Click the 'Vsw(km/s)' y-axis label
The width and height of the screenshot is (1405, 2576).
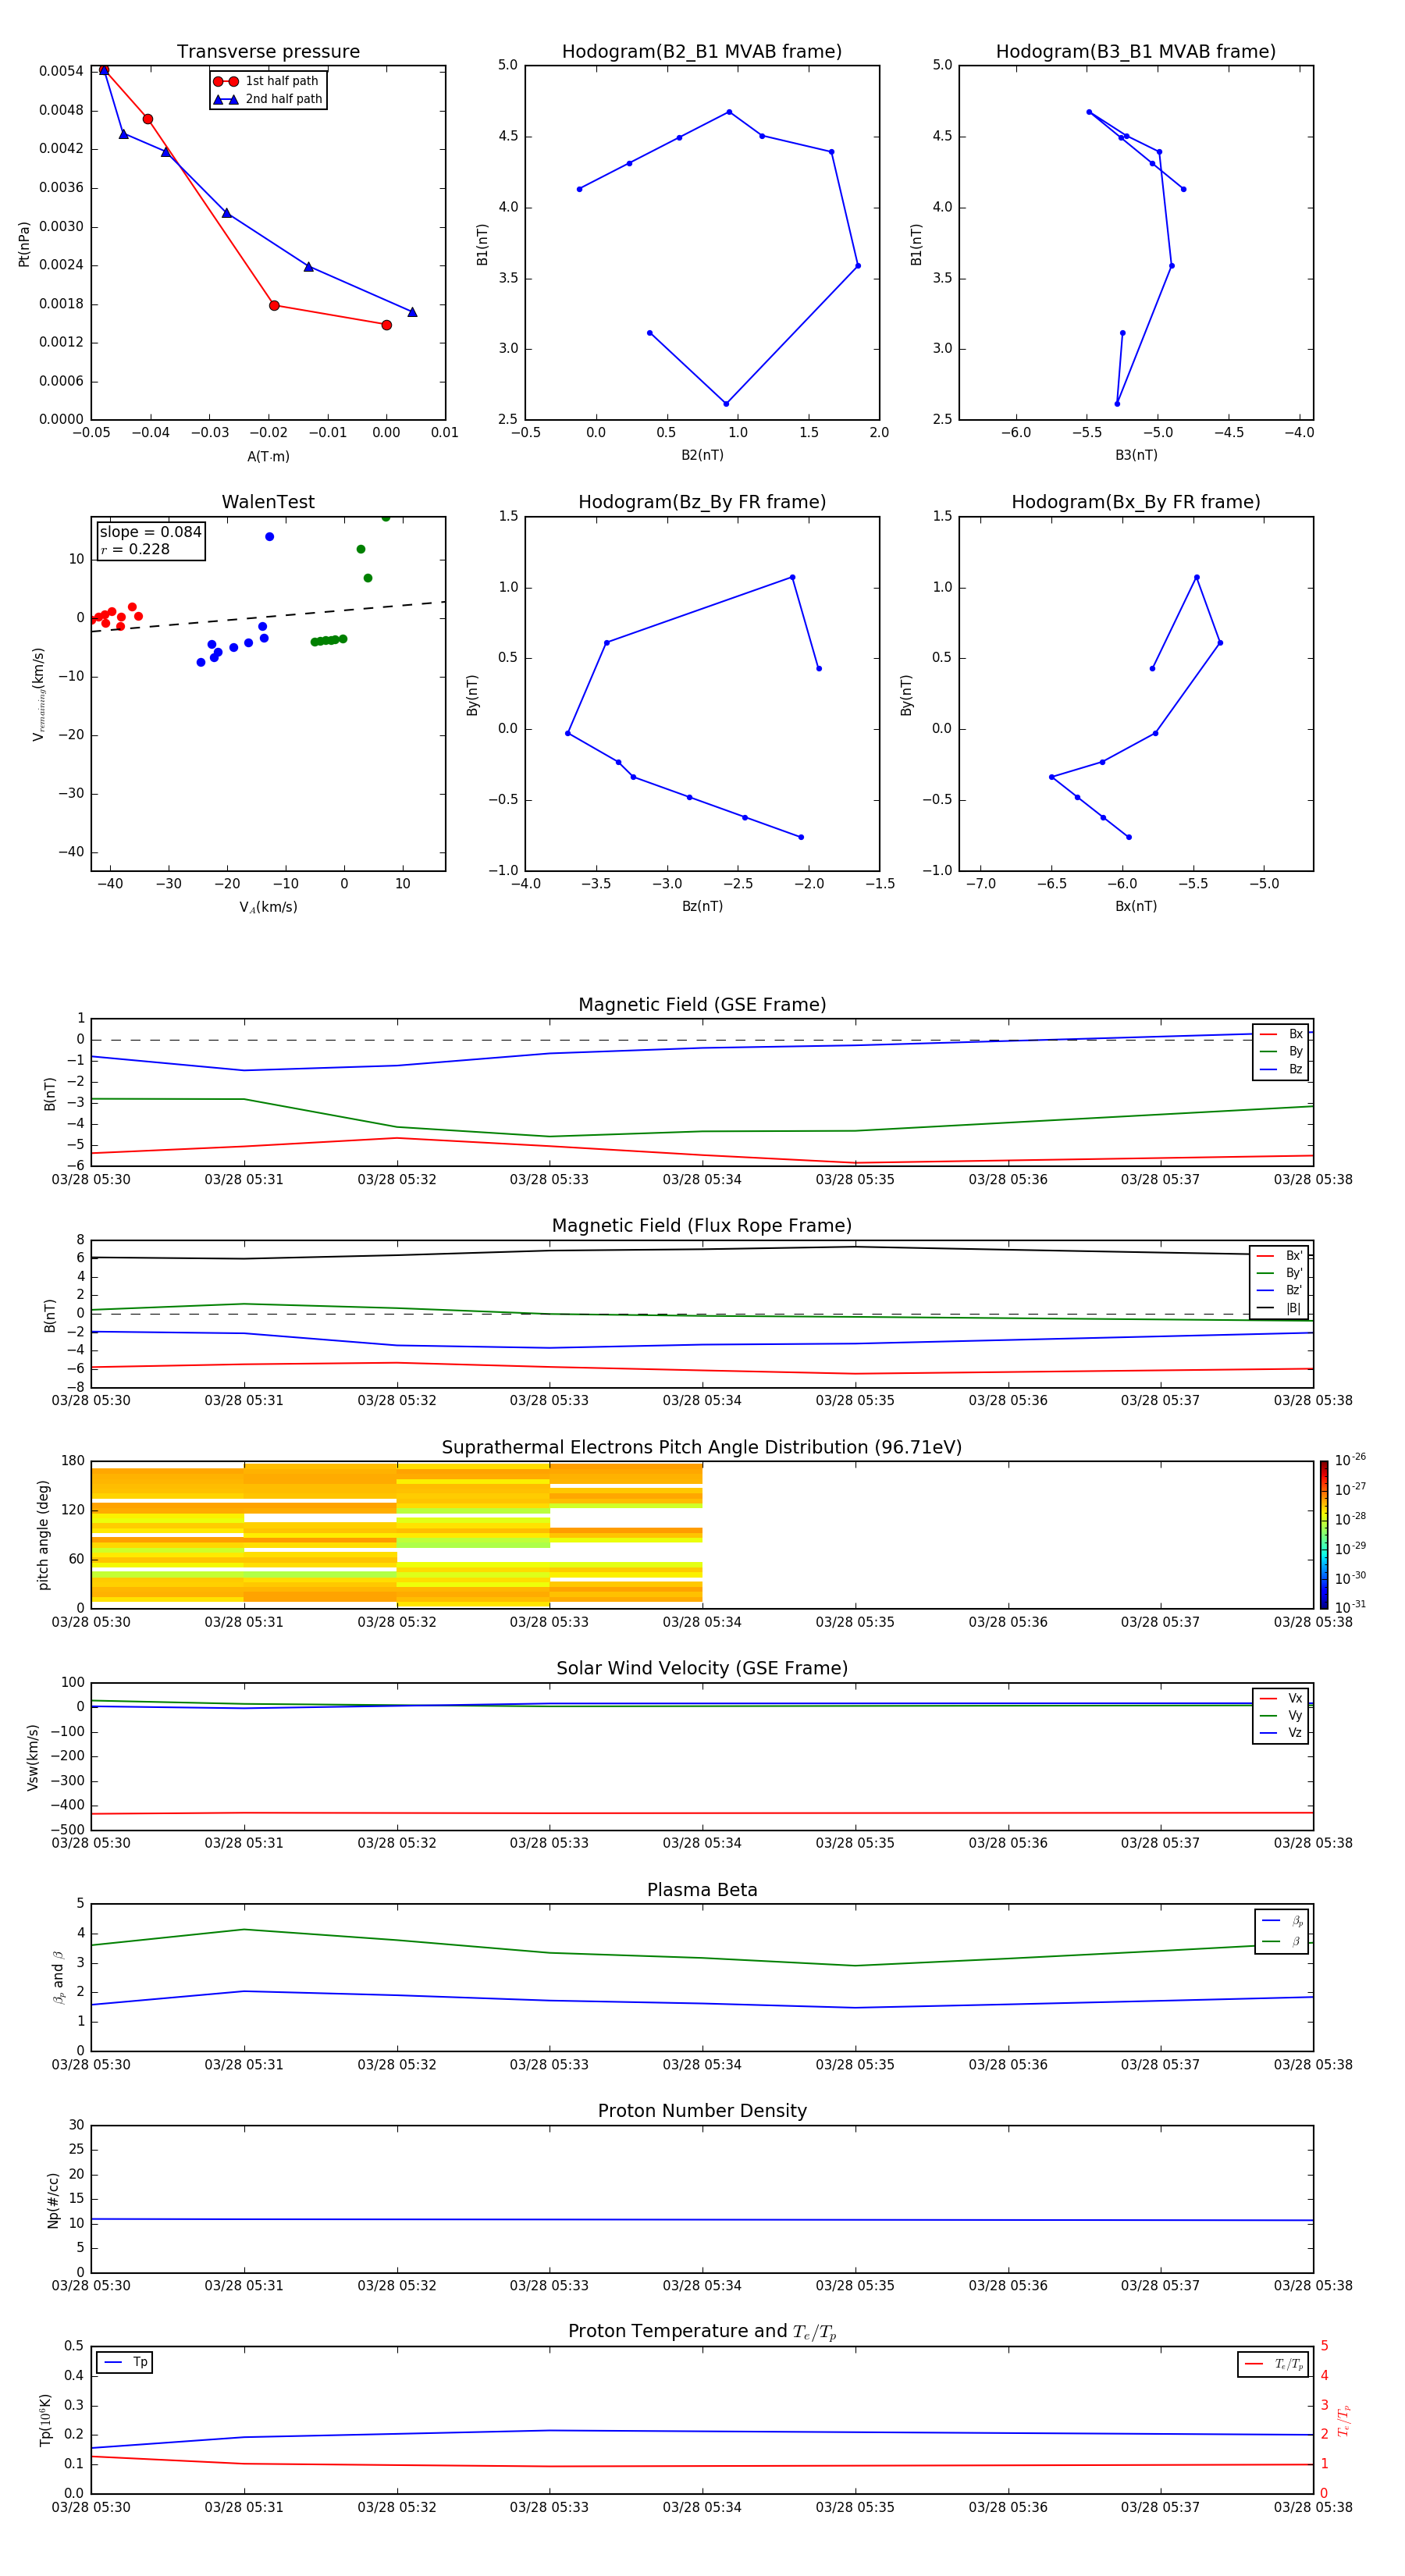coord(33,1757)
